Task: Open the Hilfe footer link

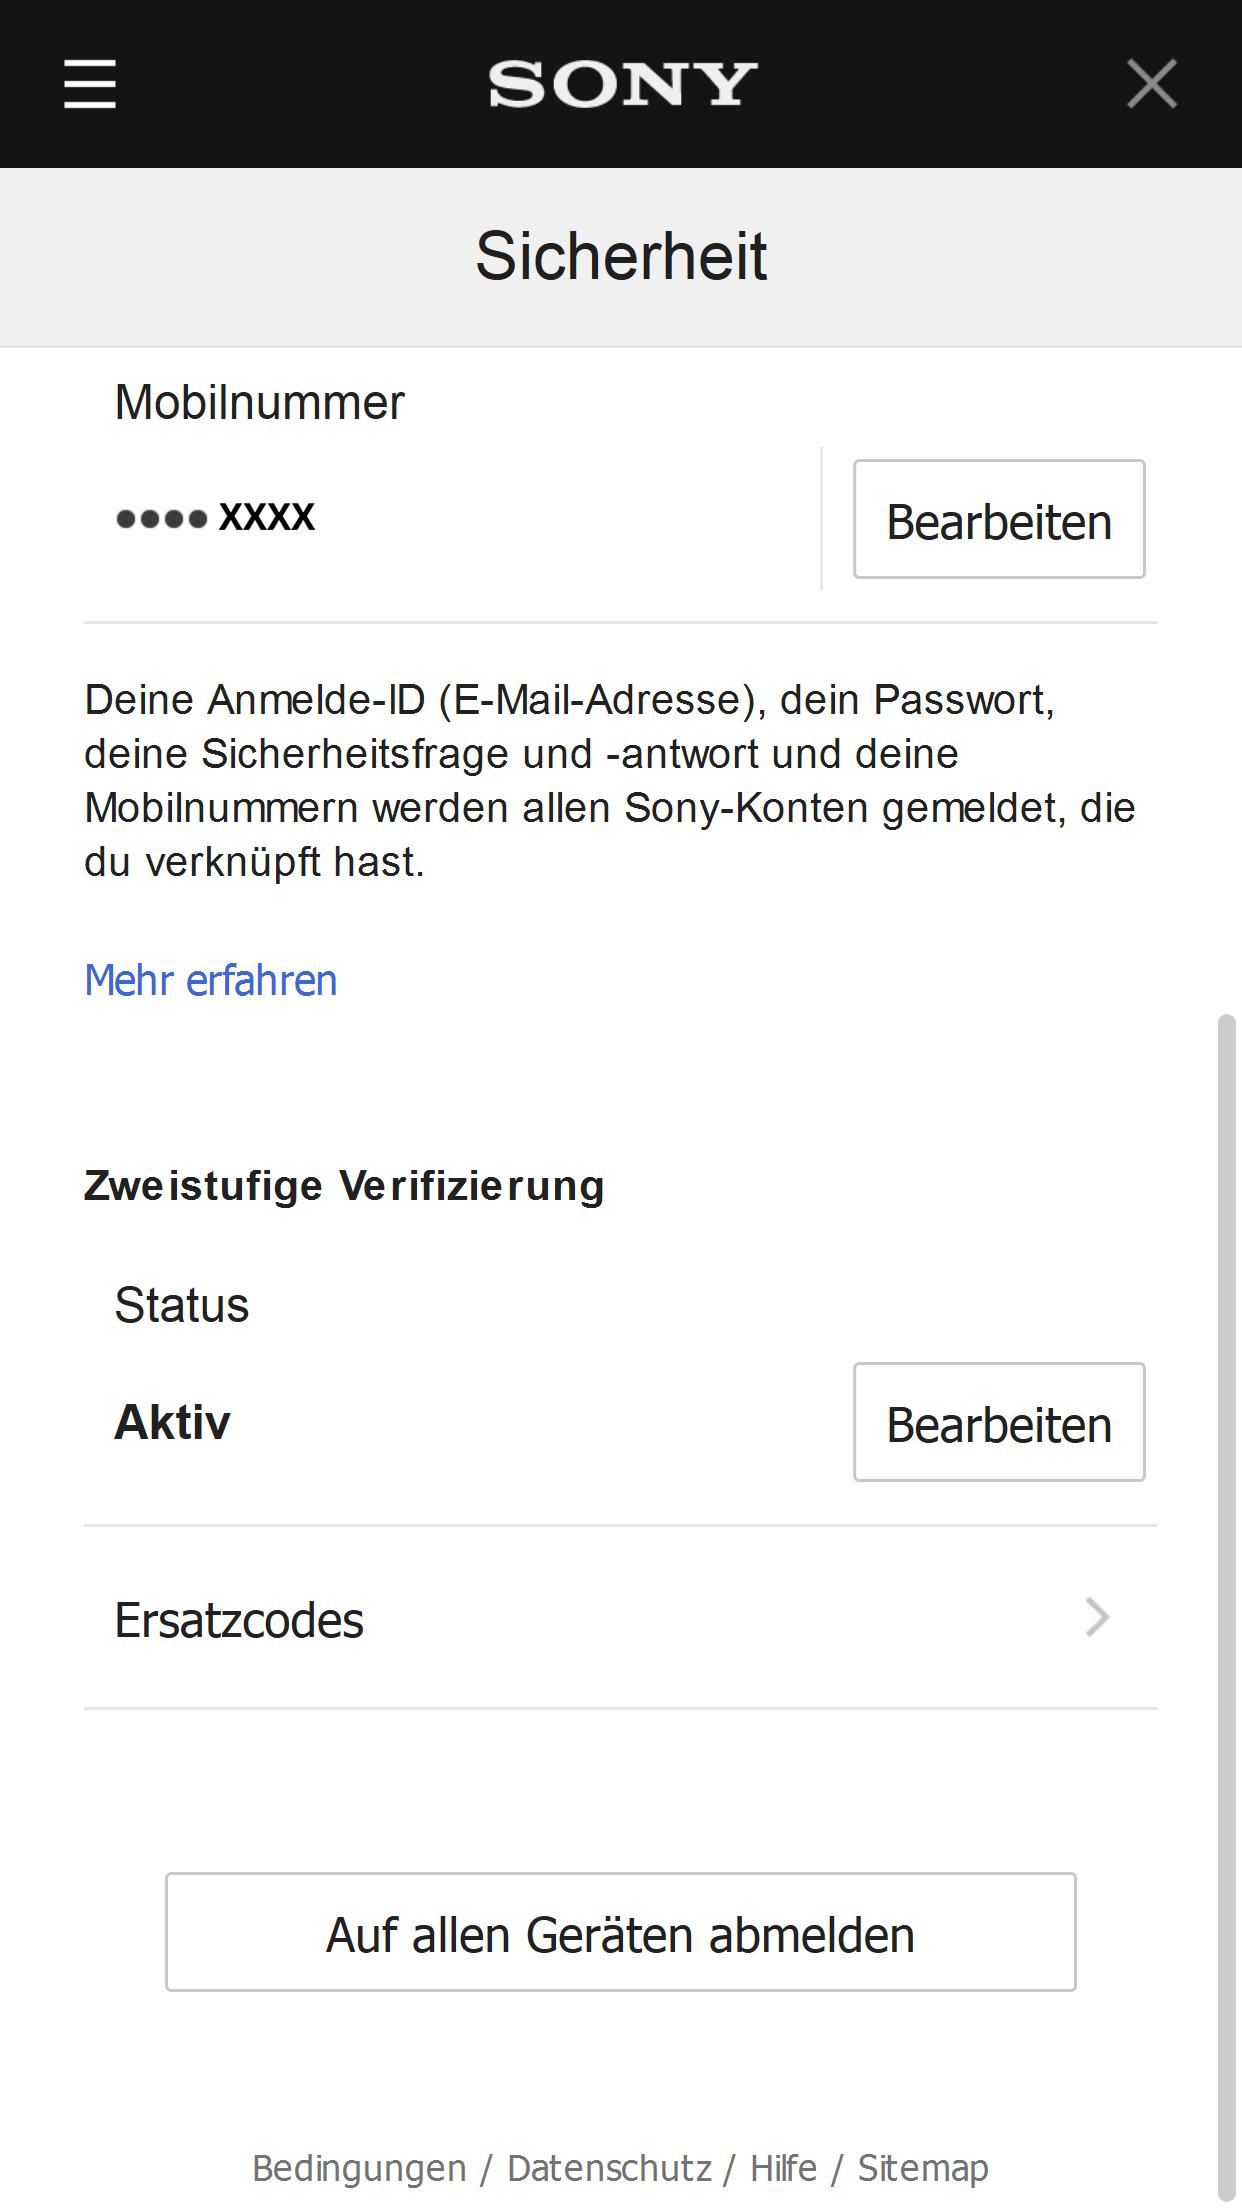Action: [783, 2168]
